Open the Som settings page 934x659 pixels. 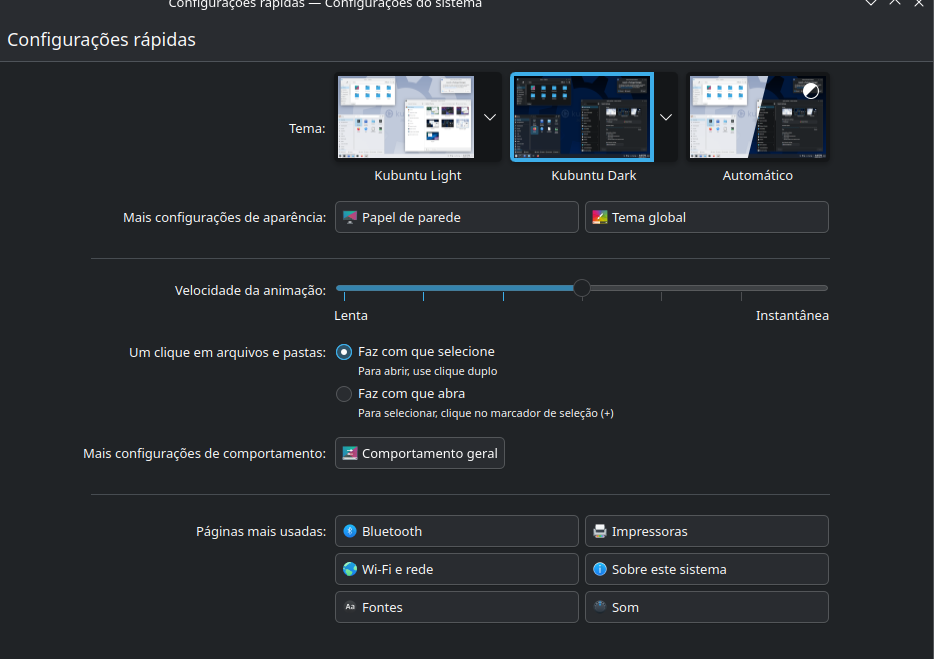coord(706,607)
